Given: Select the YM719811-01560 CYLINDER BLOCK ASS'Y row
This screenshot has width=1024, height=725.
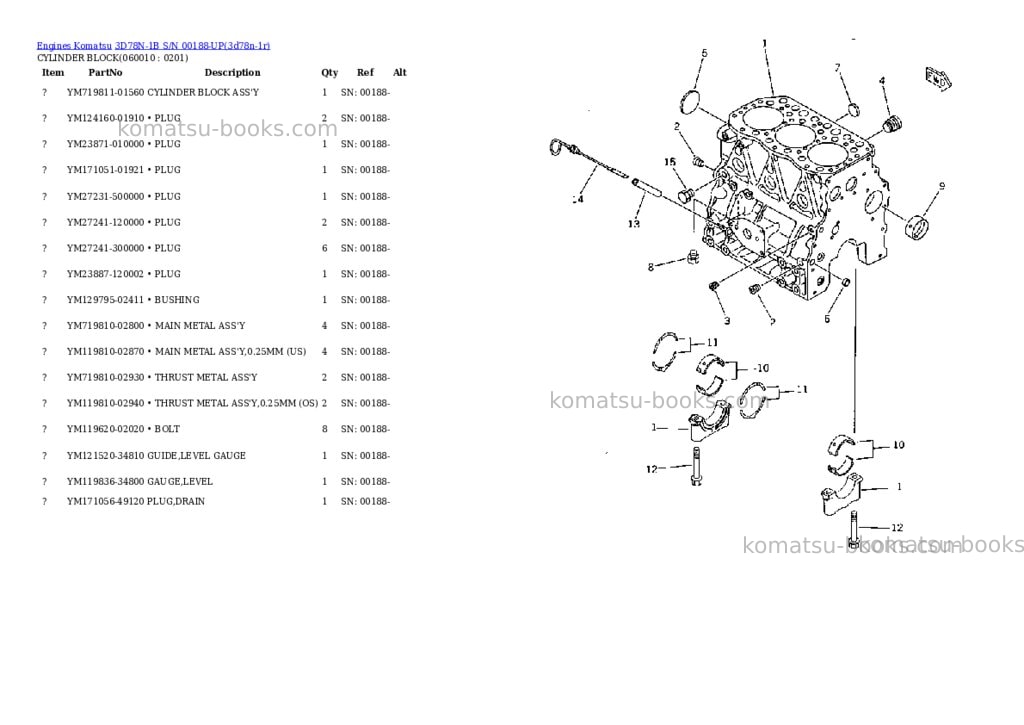Looking at the screenshot, I should click(216, 92).
